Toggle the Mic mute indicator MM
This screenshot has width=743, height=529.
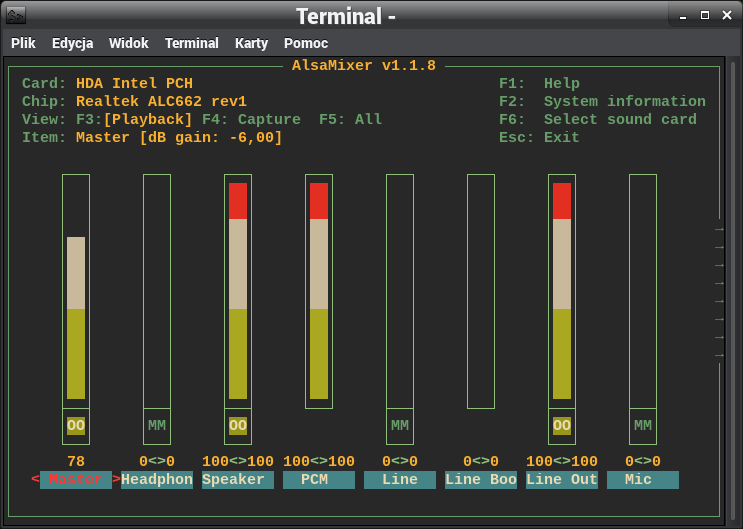click(x=643, y=426)
